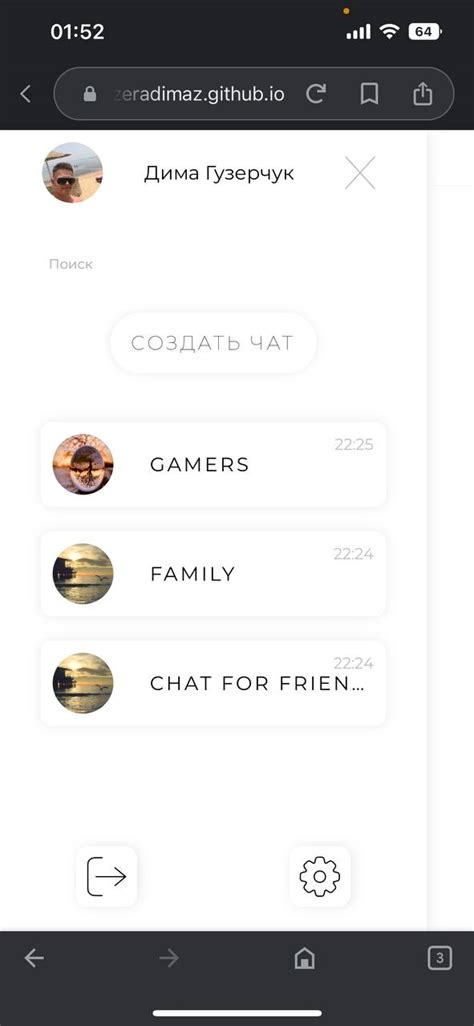Click the GAMERS chat avatar thumbnail

[83, 465]
